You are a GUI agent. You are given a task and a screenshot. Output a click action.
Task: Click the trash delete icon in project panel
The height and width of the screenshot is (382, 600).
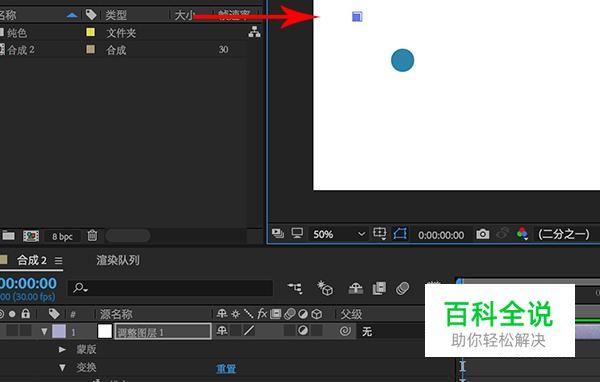click(92, 235)
